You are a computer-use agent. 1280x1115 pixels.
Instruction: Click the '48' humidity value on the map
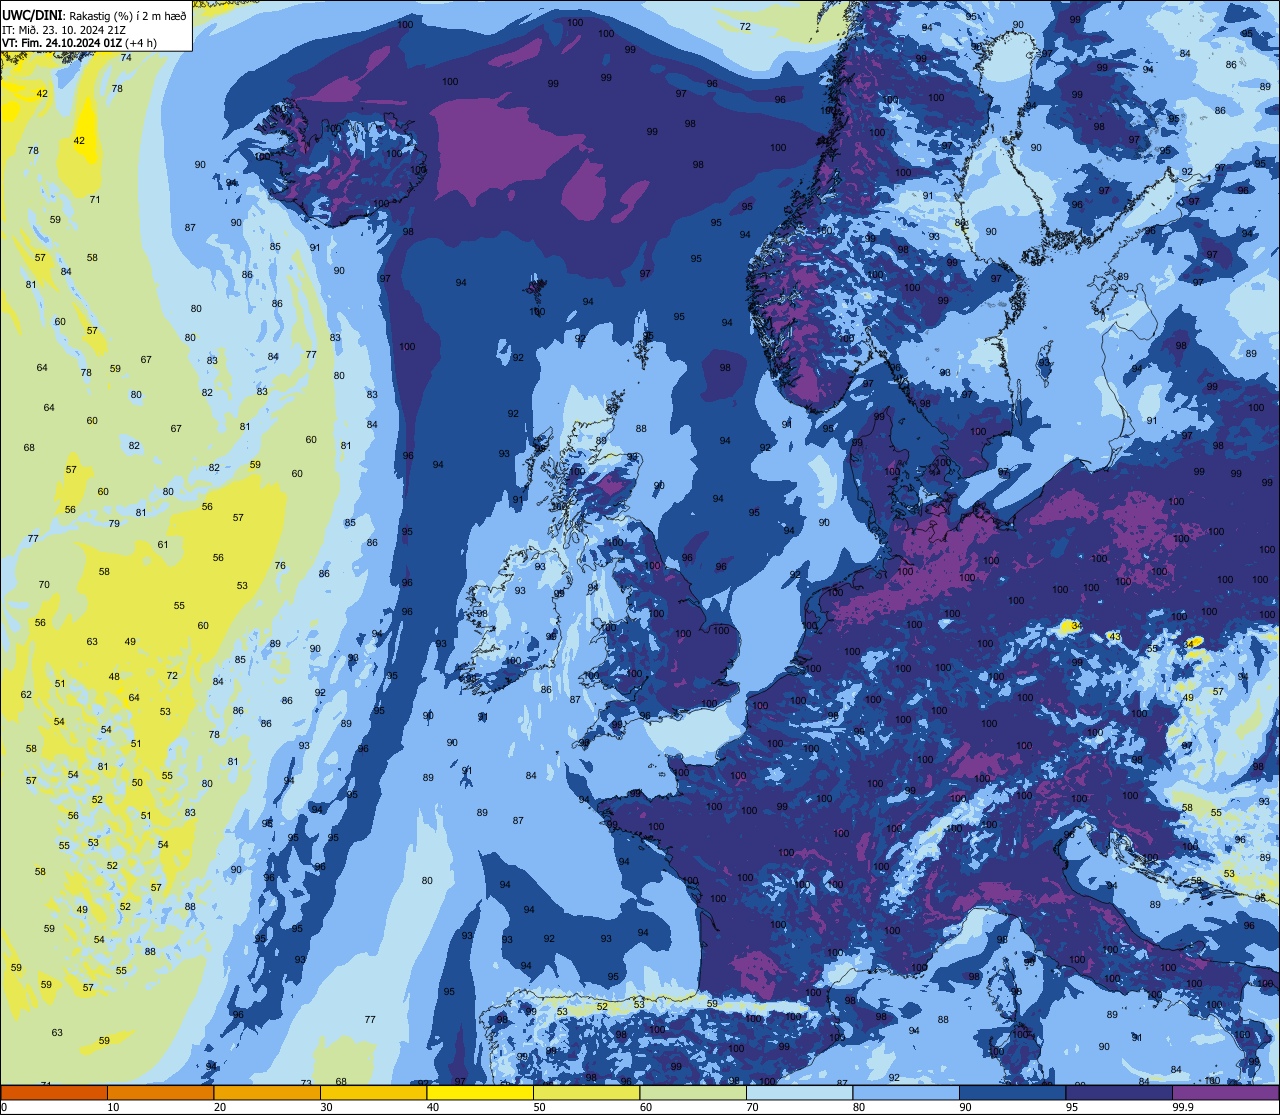114,677
